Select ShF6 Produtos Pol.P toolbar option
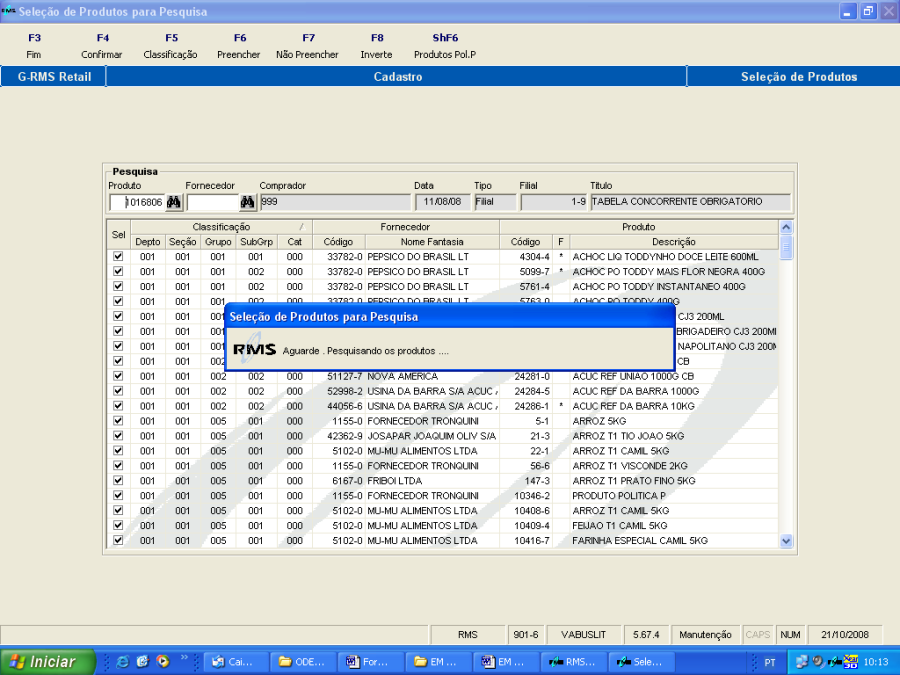900x675 pixels. click(445, 46)
